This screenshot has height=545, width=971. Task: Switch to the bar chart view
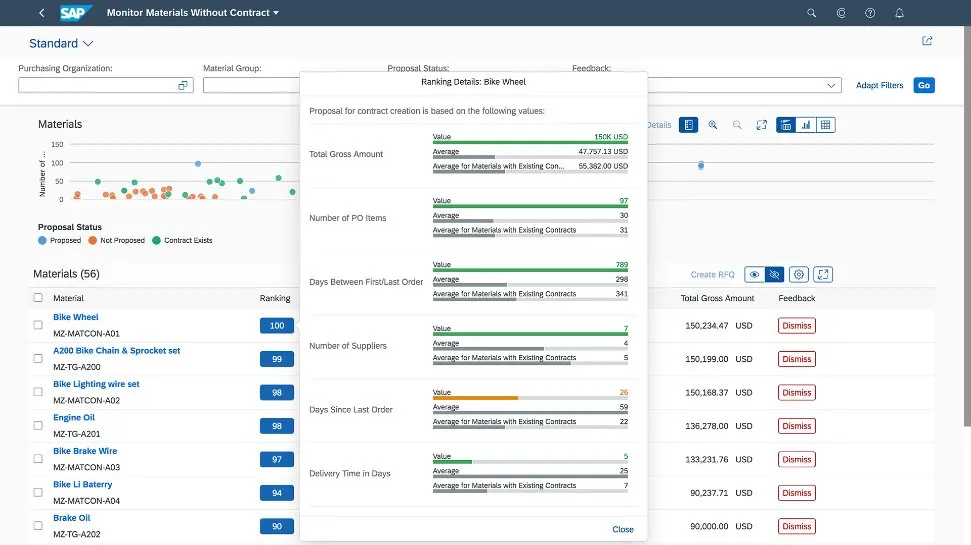coord(805,125)
